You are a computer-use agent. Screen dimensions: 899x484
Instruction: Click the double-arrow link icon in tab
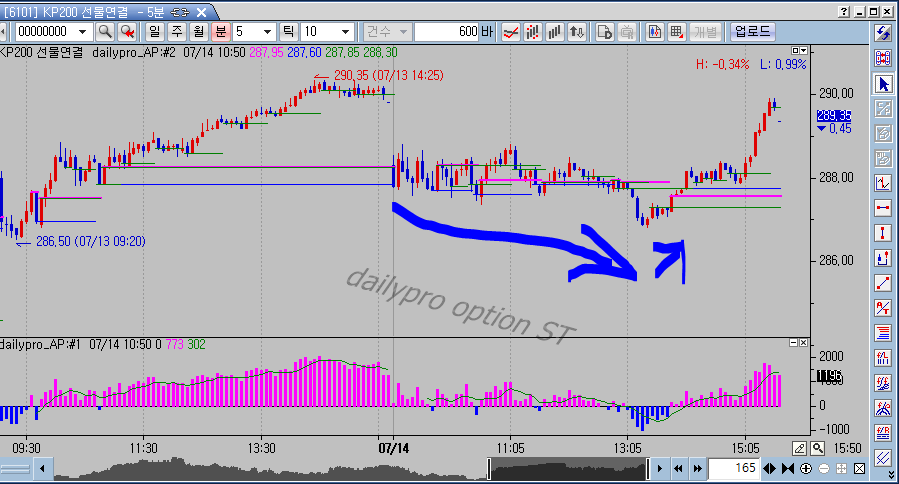tap(181, 12)
